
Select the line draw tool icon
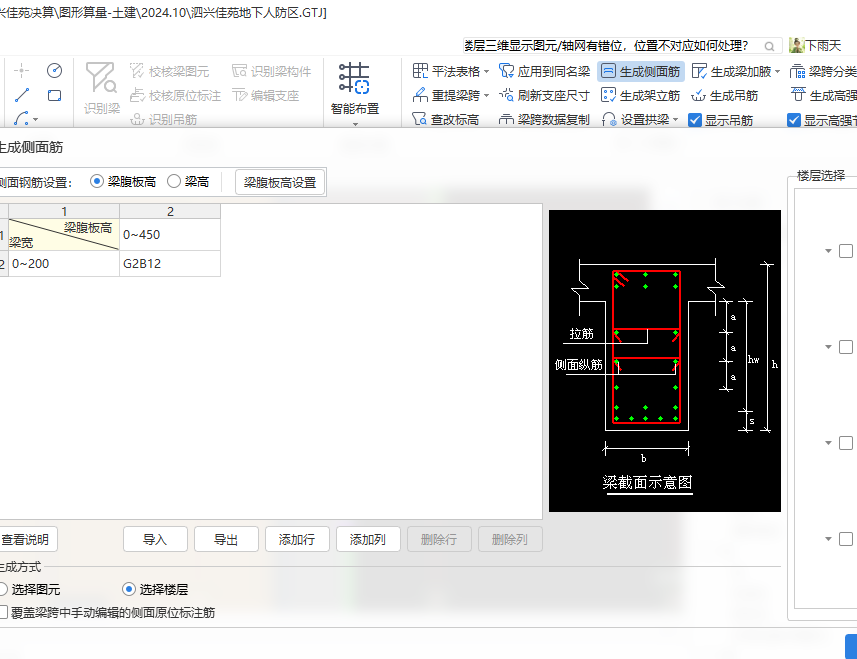click(x=22, y=95)
